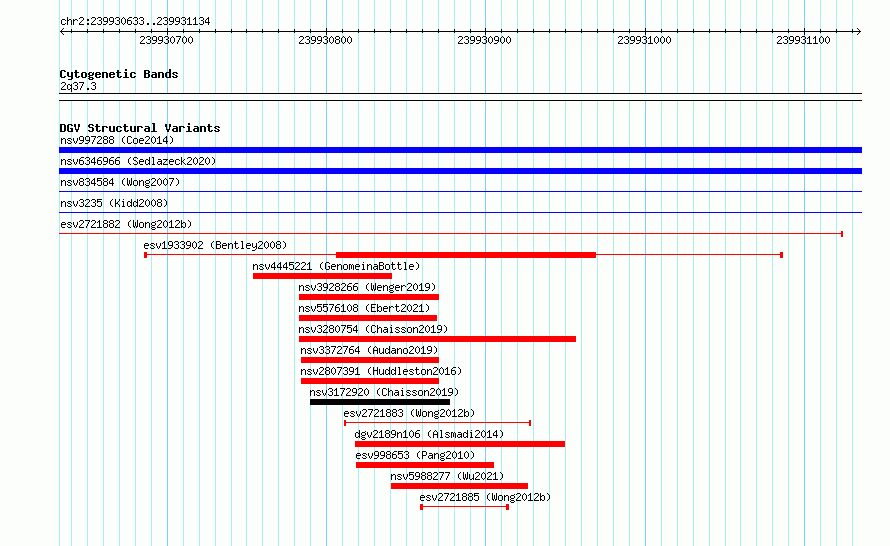Select the nsv6346966 blue variant bar
Screen dimensions: 890x546
pos(460,171)
